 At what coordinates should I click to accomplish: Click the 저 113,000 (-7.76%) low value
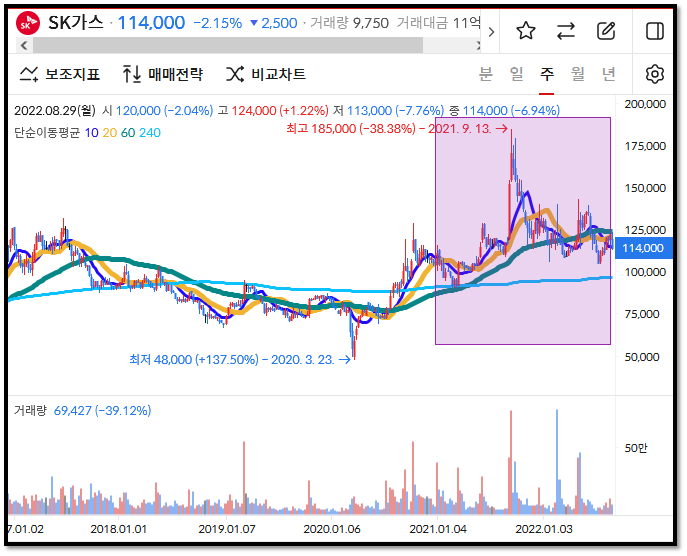click(389, 110)
